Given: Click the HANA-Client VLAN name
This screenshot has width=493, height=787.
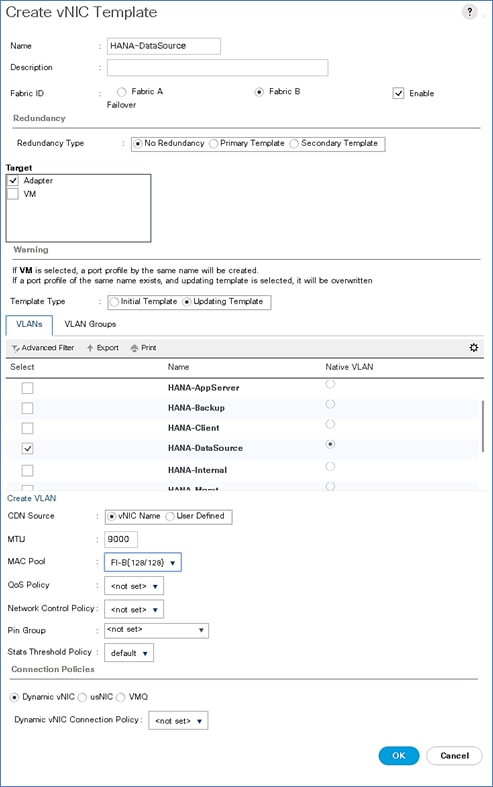Looking at the screenshot, I should (194, 428).
